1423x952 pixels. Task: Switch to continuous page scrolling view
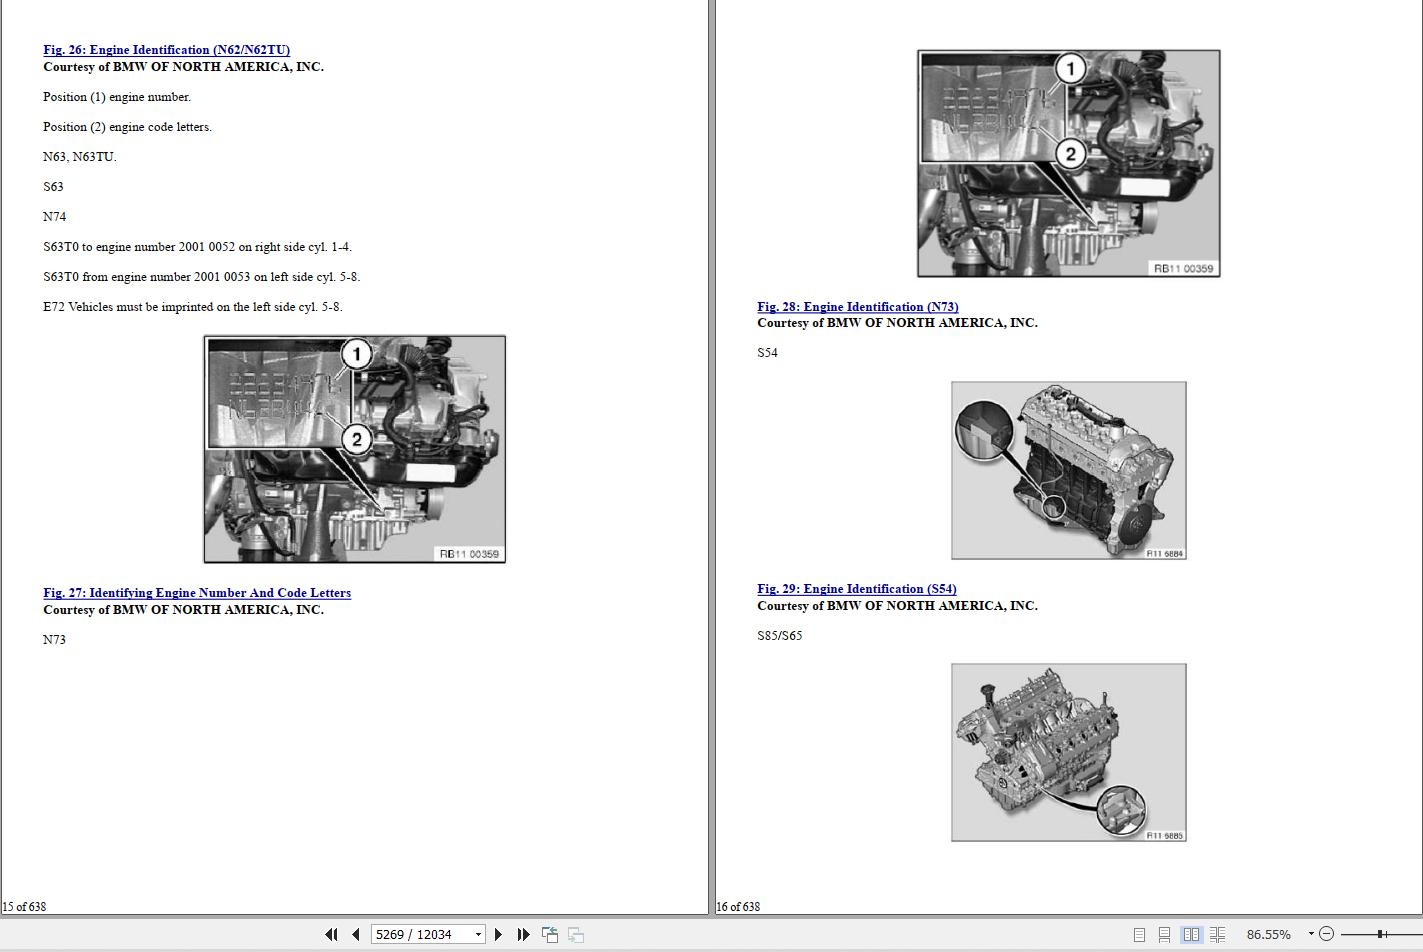pyautogui.click(x=1164, y=933)
